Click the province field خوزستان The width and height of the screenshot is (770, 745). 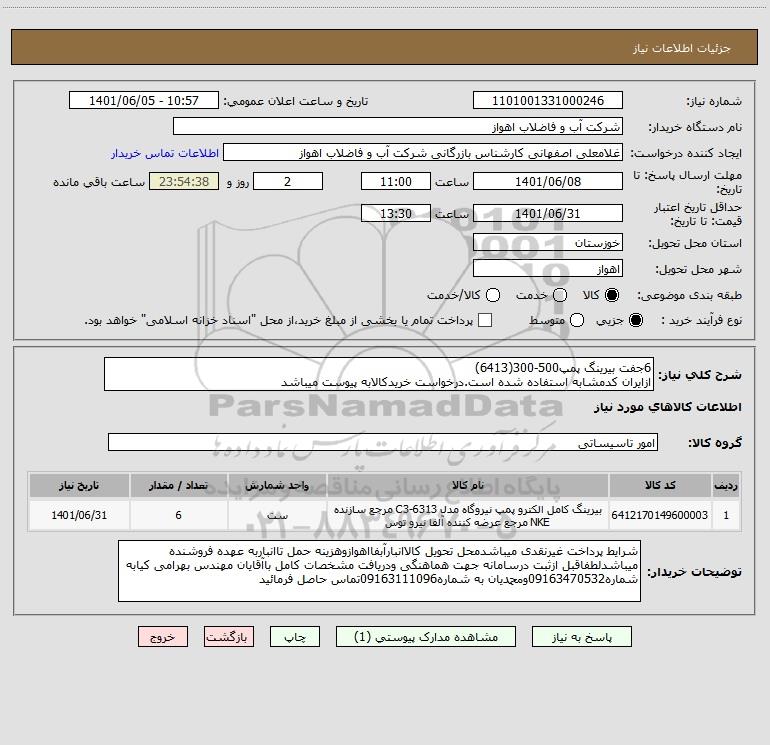pyautogui.click(x=548, y=243)
